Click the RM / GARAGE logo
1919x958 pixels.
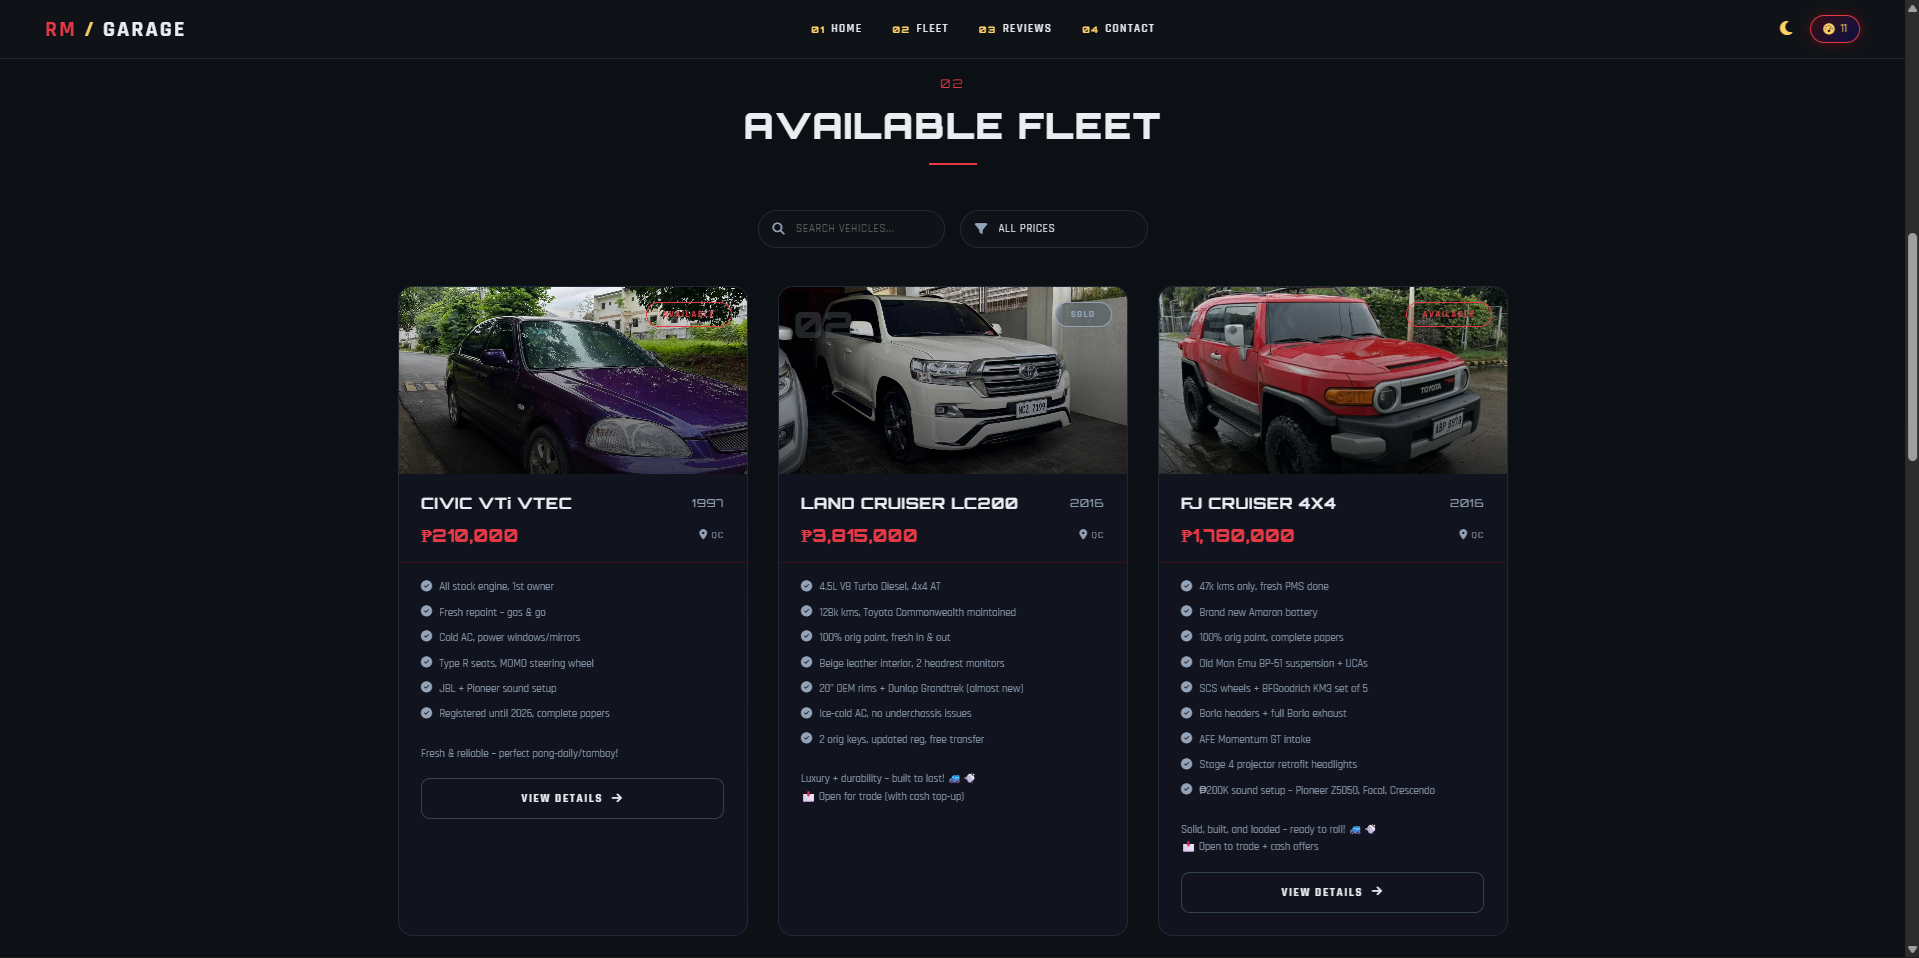pos(115,29)
